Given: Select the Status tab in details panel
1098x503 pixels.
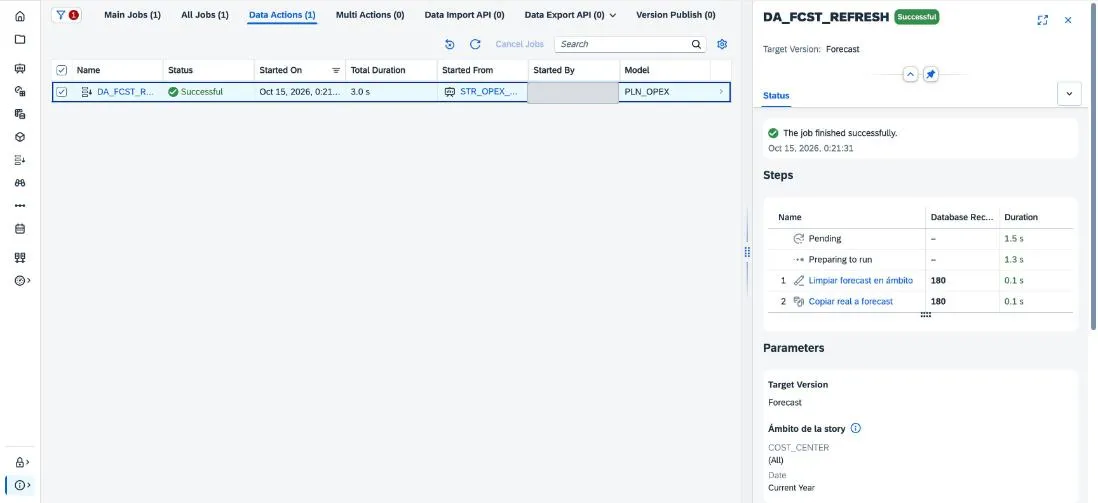Looking at the screenshot, I should (776, 95).
